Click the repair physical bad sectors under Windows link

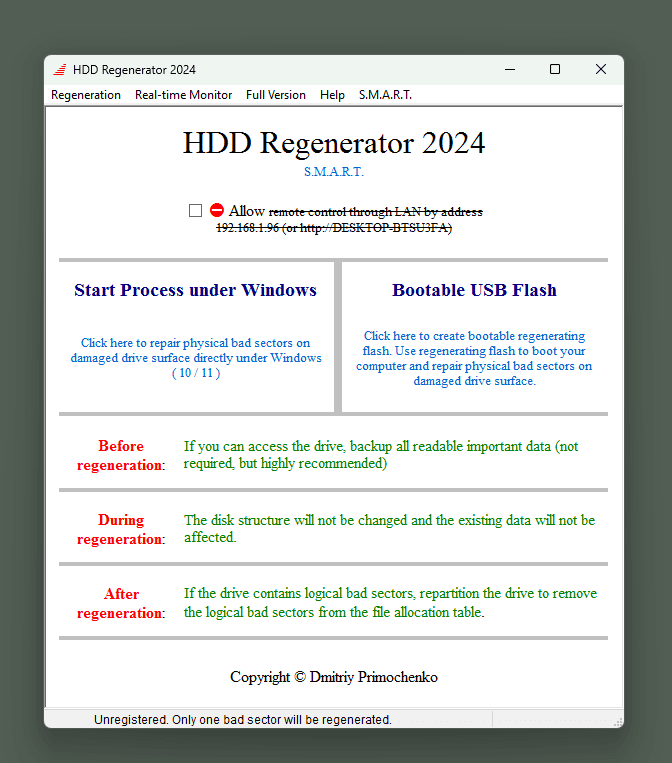(x=196, y=358)
